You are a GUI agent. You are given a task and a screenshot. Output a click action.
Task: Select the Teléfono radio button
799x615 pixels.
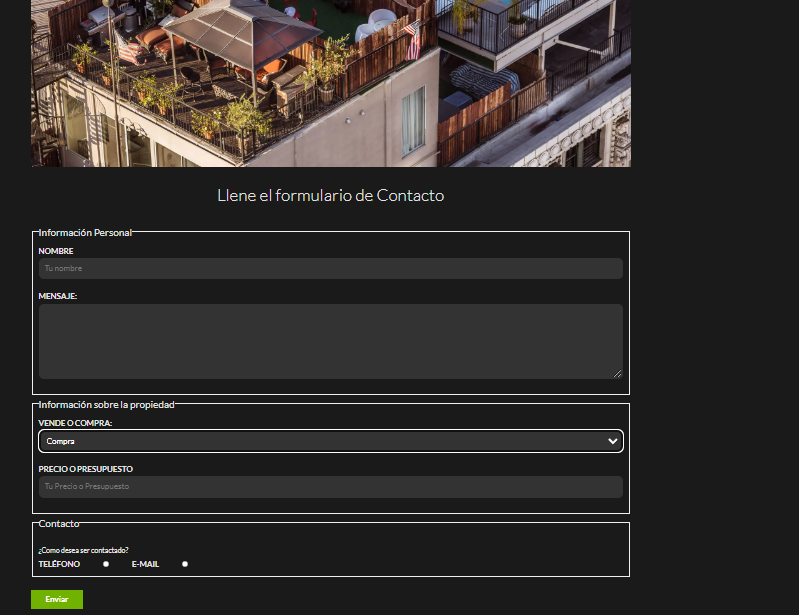pos(106,564)
